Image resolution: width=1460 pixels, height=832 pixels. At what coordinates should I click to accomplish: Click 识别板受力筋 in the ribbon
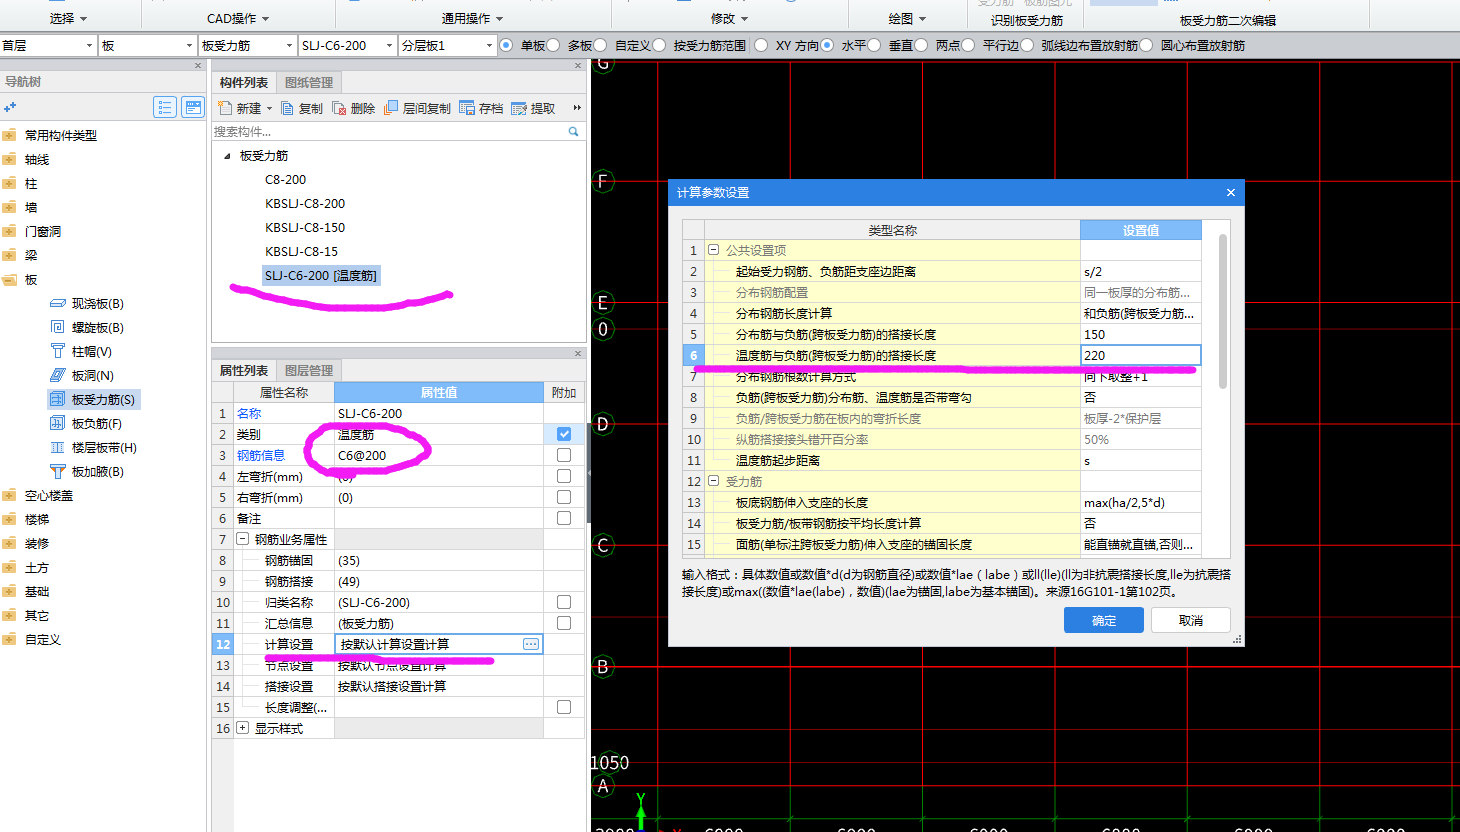click(x=1027, y=20)
